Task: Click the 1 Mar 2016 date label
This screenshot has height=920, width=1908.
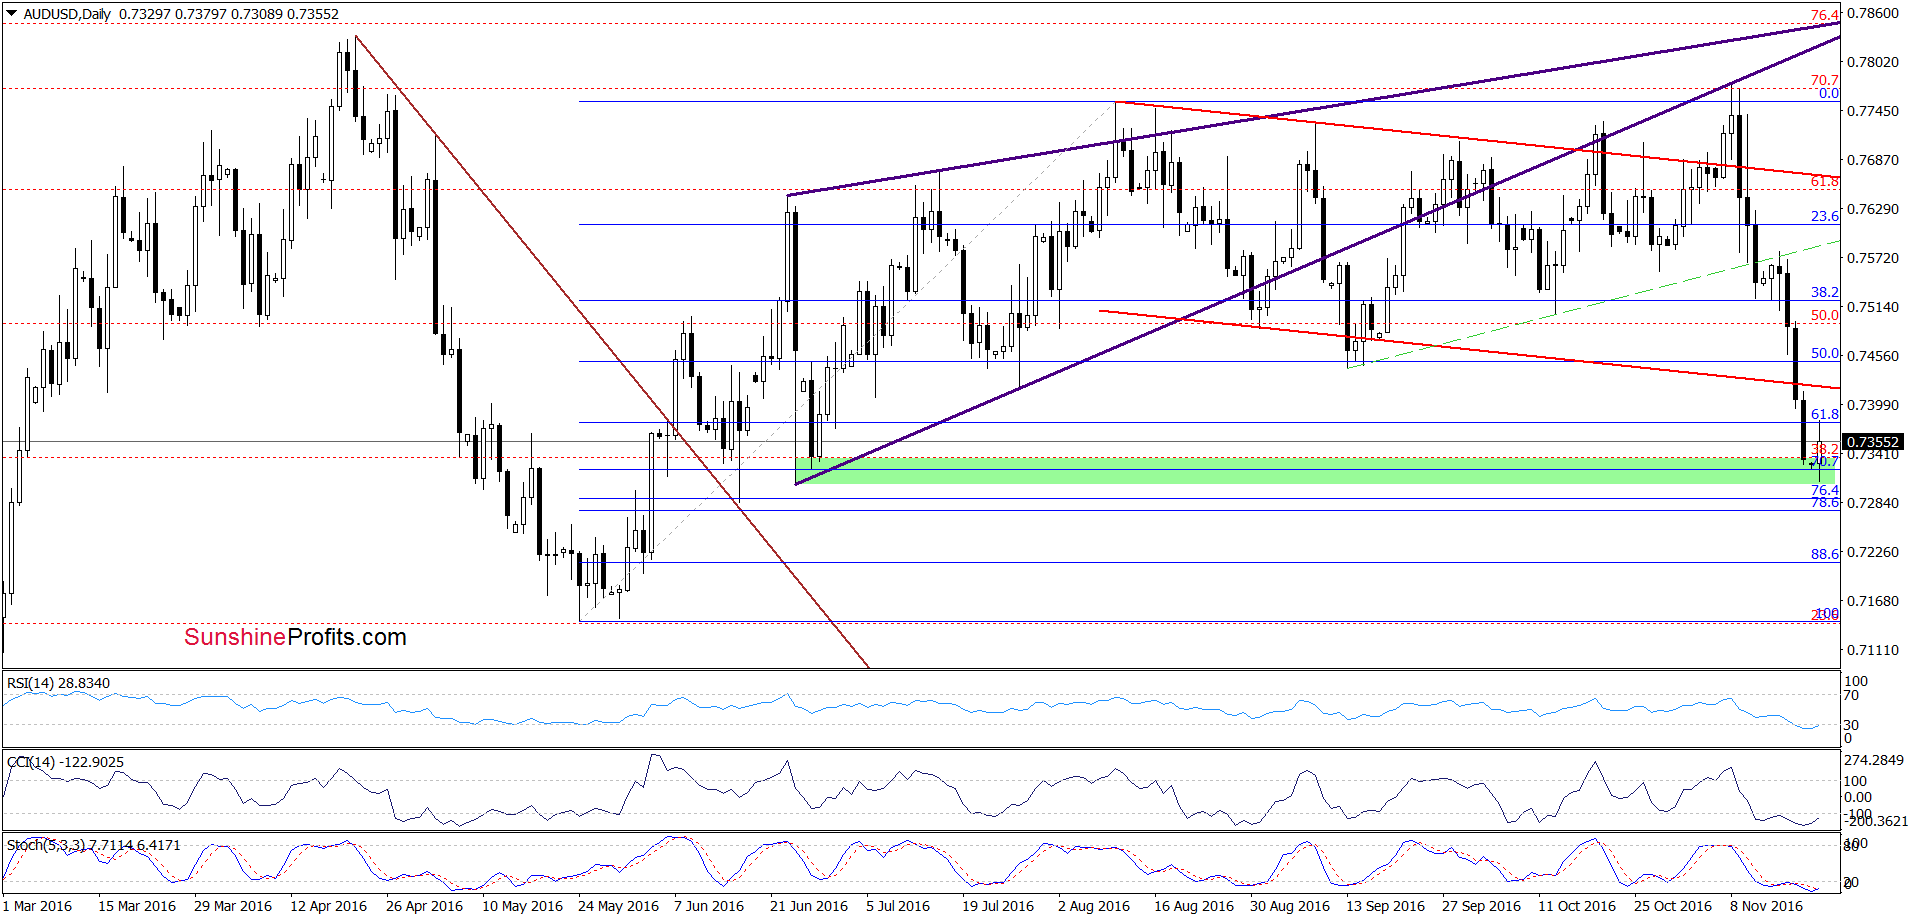Action: point(37,906)
